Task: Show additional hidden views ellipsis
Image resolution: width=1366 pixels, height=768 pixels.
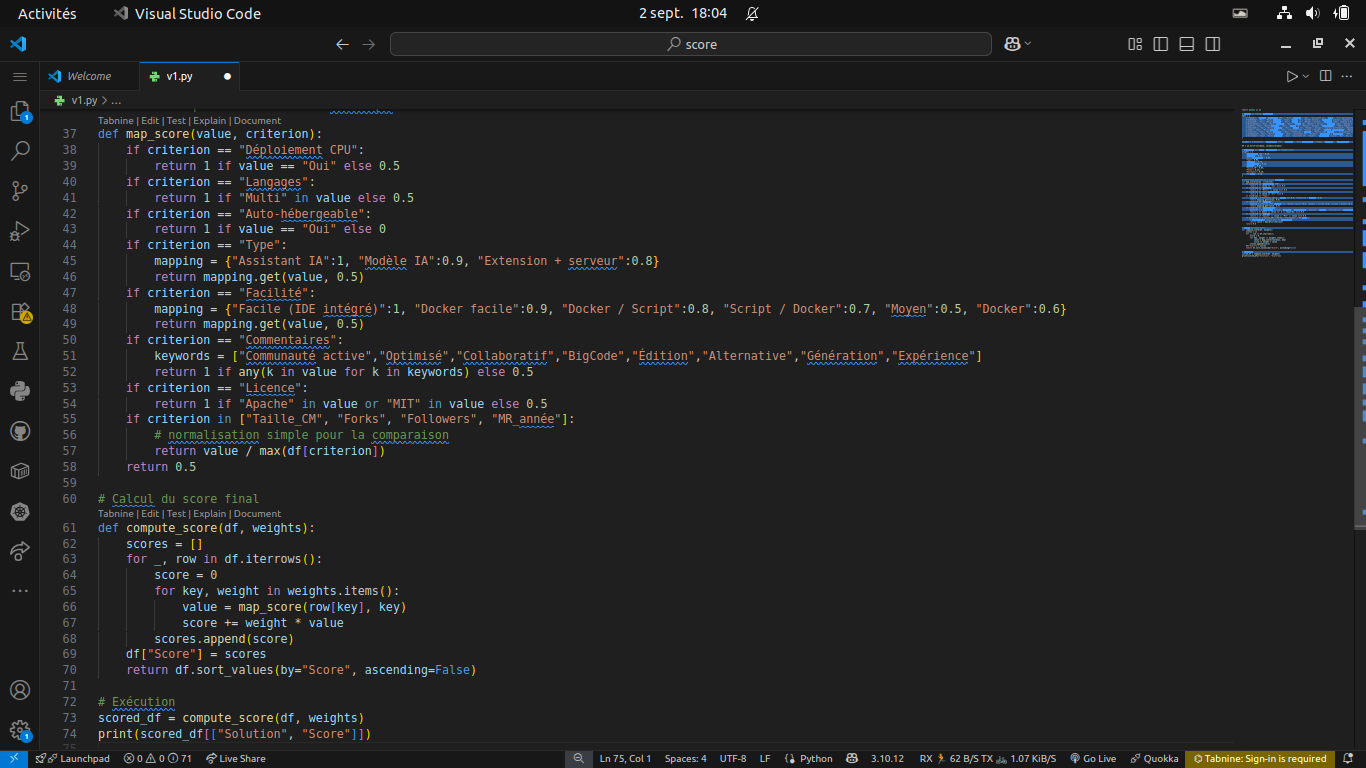Action: (x=20, y=591)
